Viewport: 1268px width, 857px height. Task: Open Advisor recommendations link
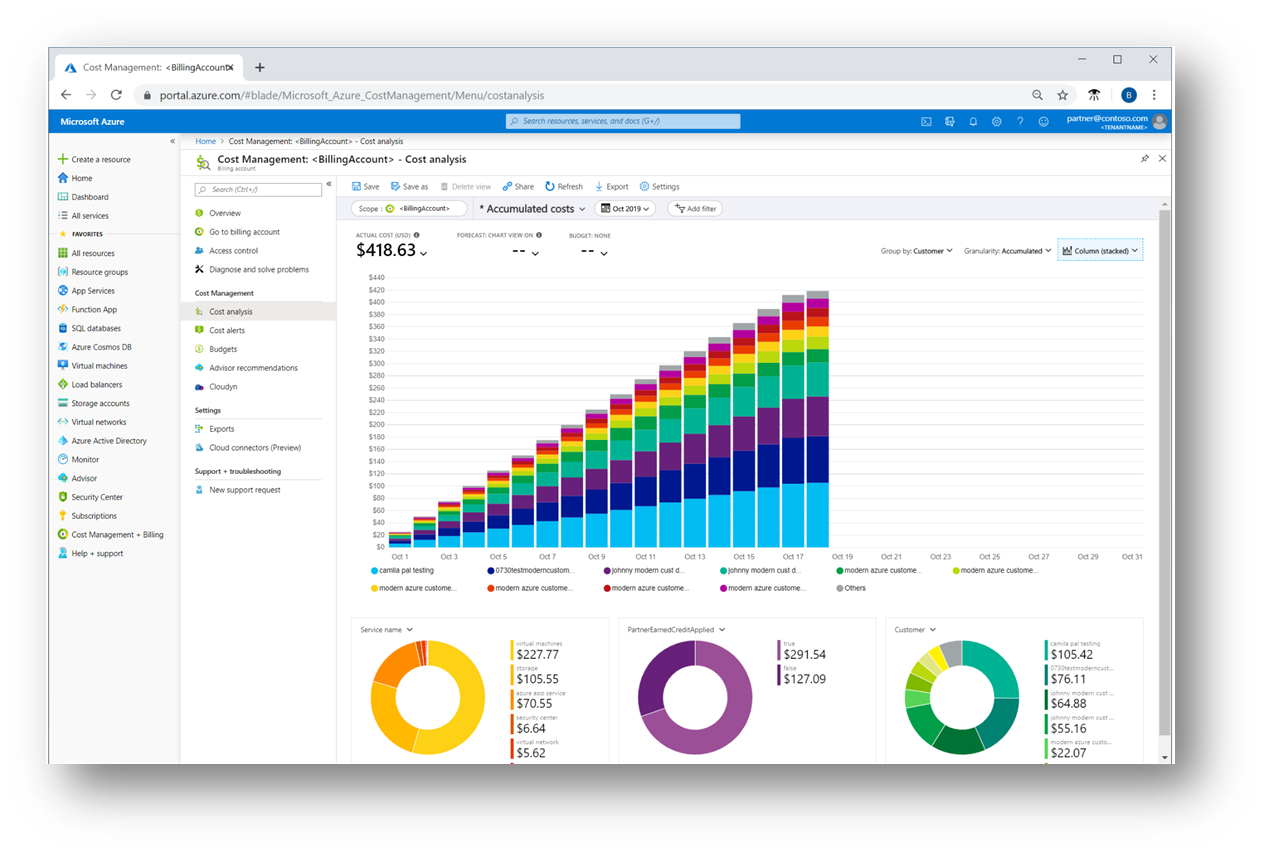coord(252,367)
